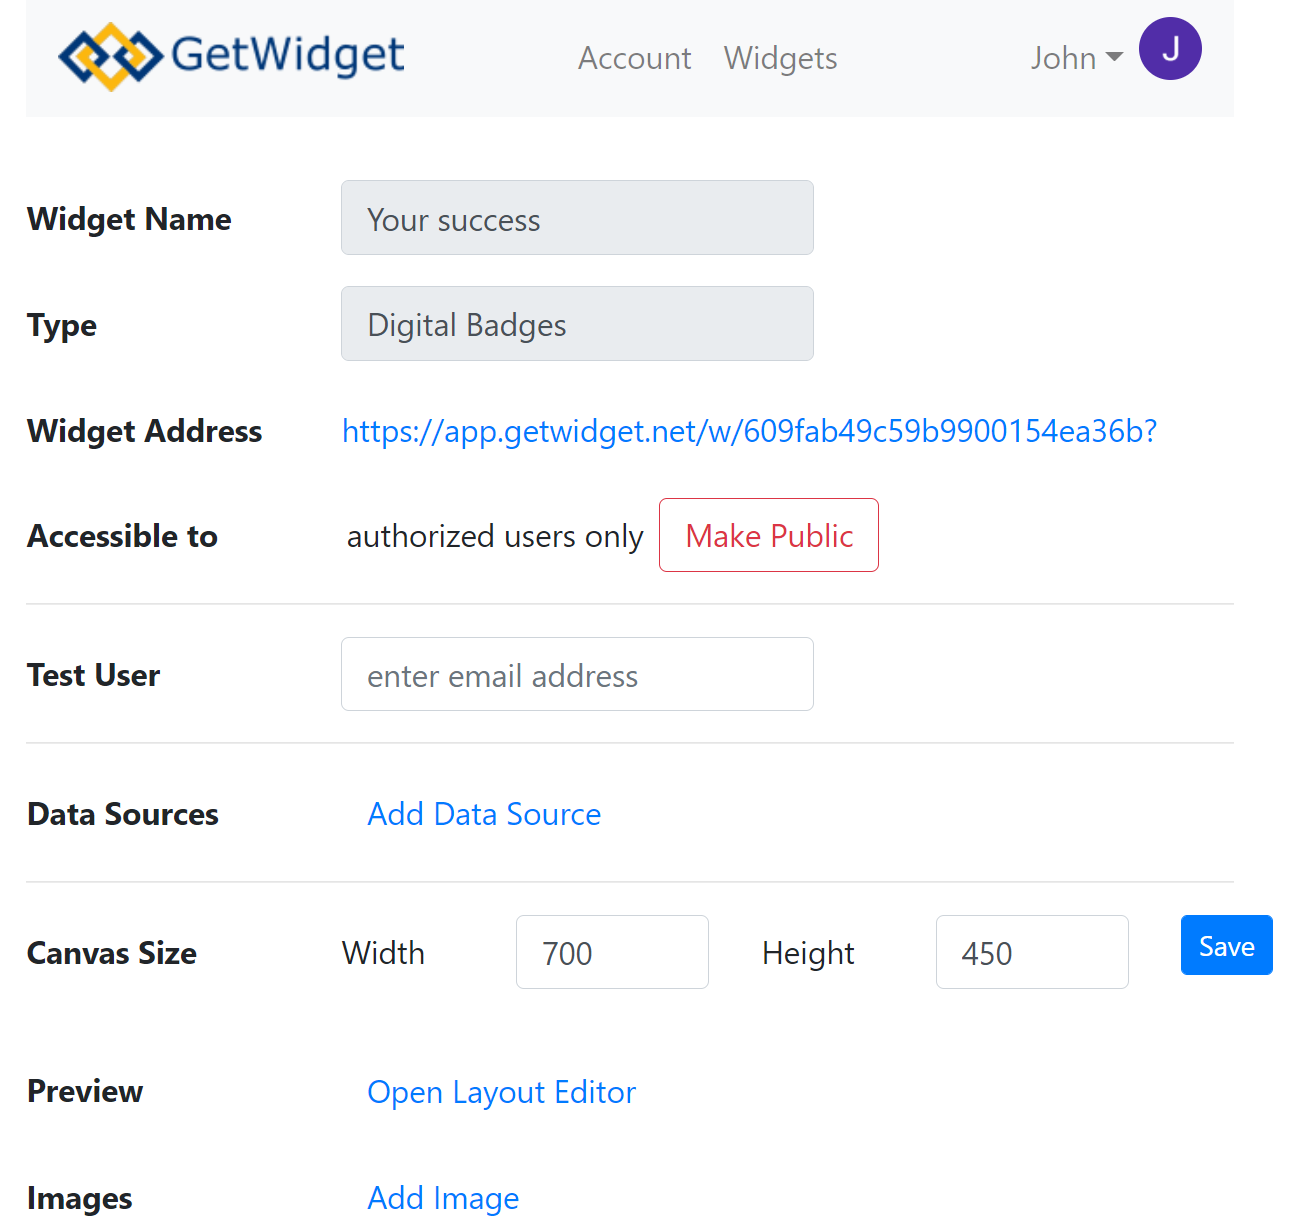This screenshot has width=1290, height=1229.
Task: Click 'authorized users only' text
Action: tap(495, 536)
